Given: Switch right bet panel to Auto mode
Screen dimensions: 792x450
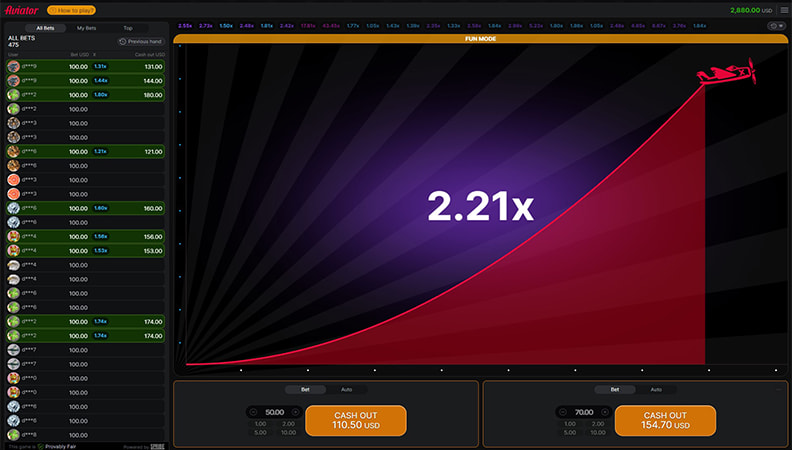Looking at the screenshot, I should pos(656,389).
